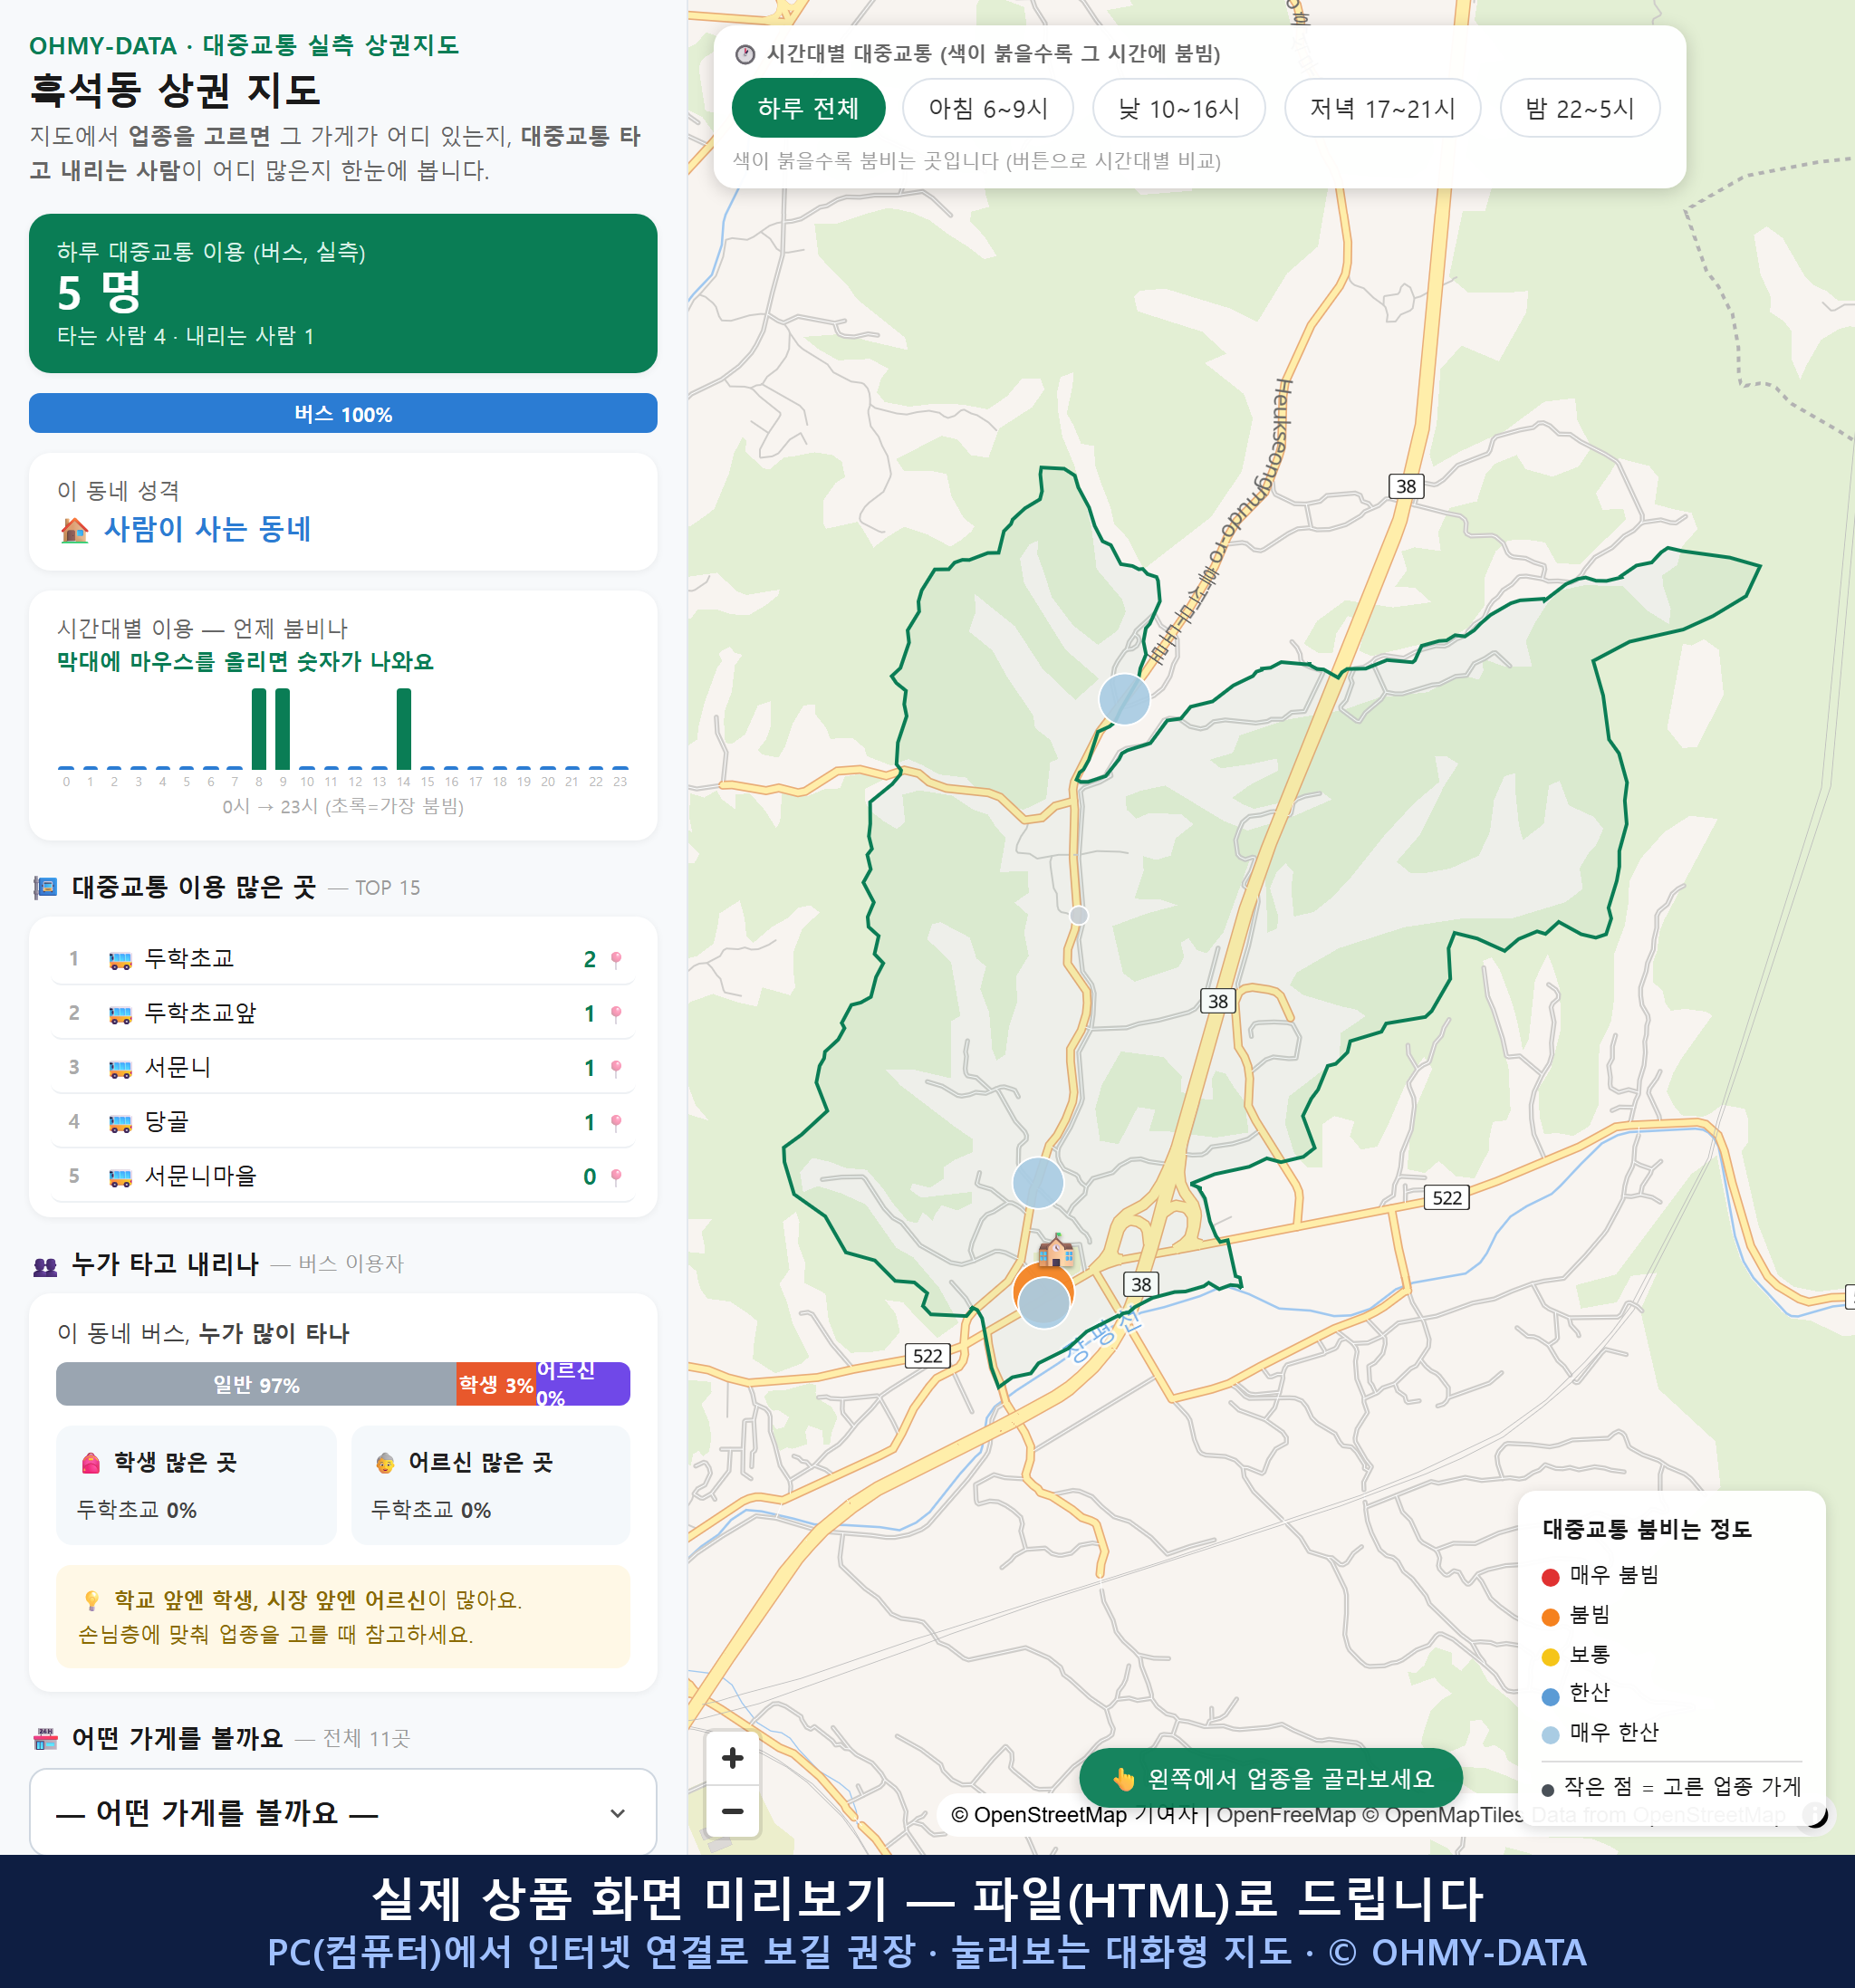Click the map attribution info icon
The height and width of the screenshot is (1988, 1855).
1815,1814
